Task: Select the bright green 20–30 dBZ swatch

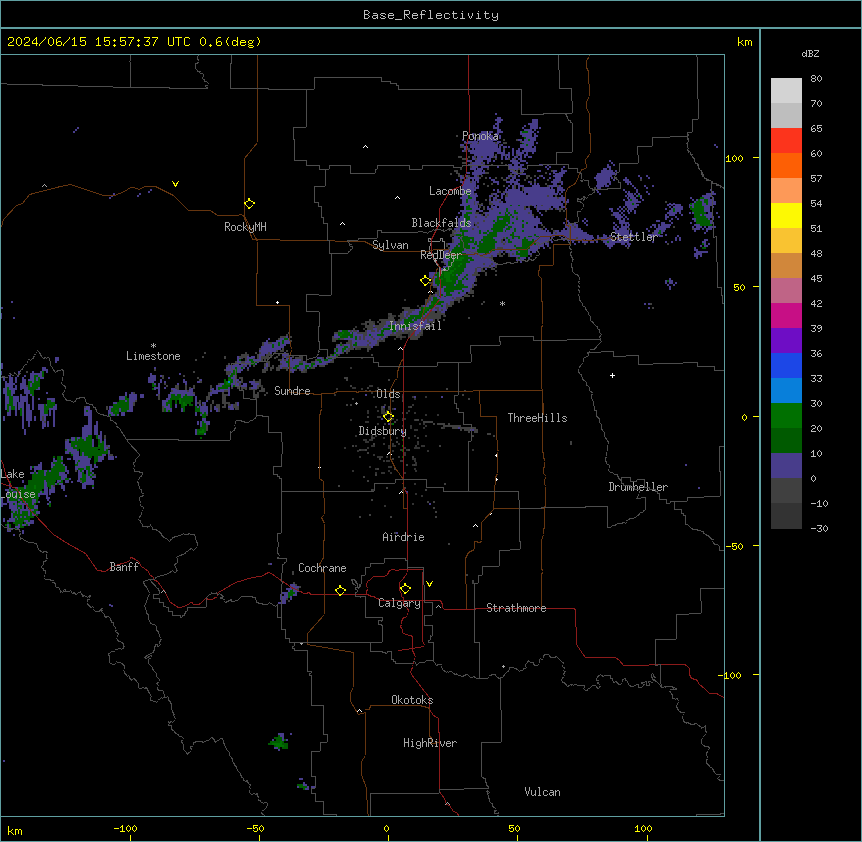Action: coord(786,416)
